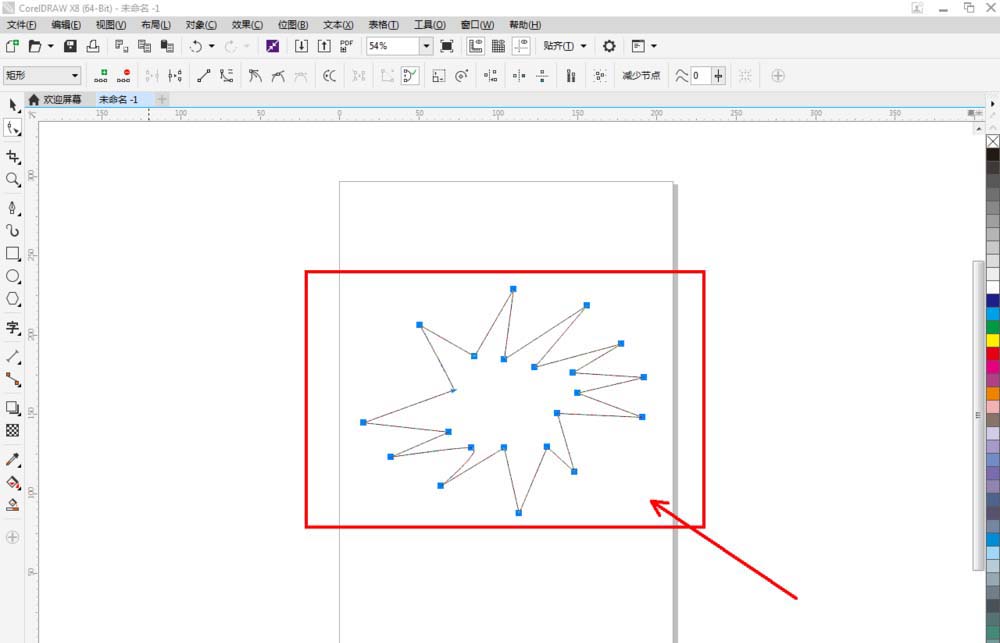
Task: Click the Smooth node icon
Action: coord(278,76)
